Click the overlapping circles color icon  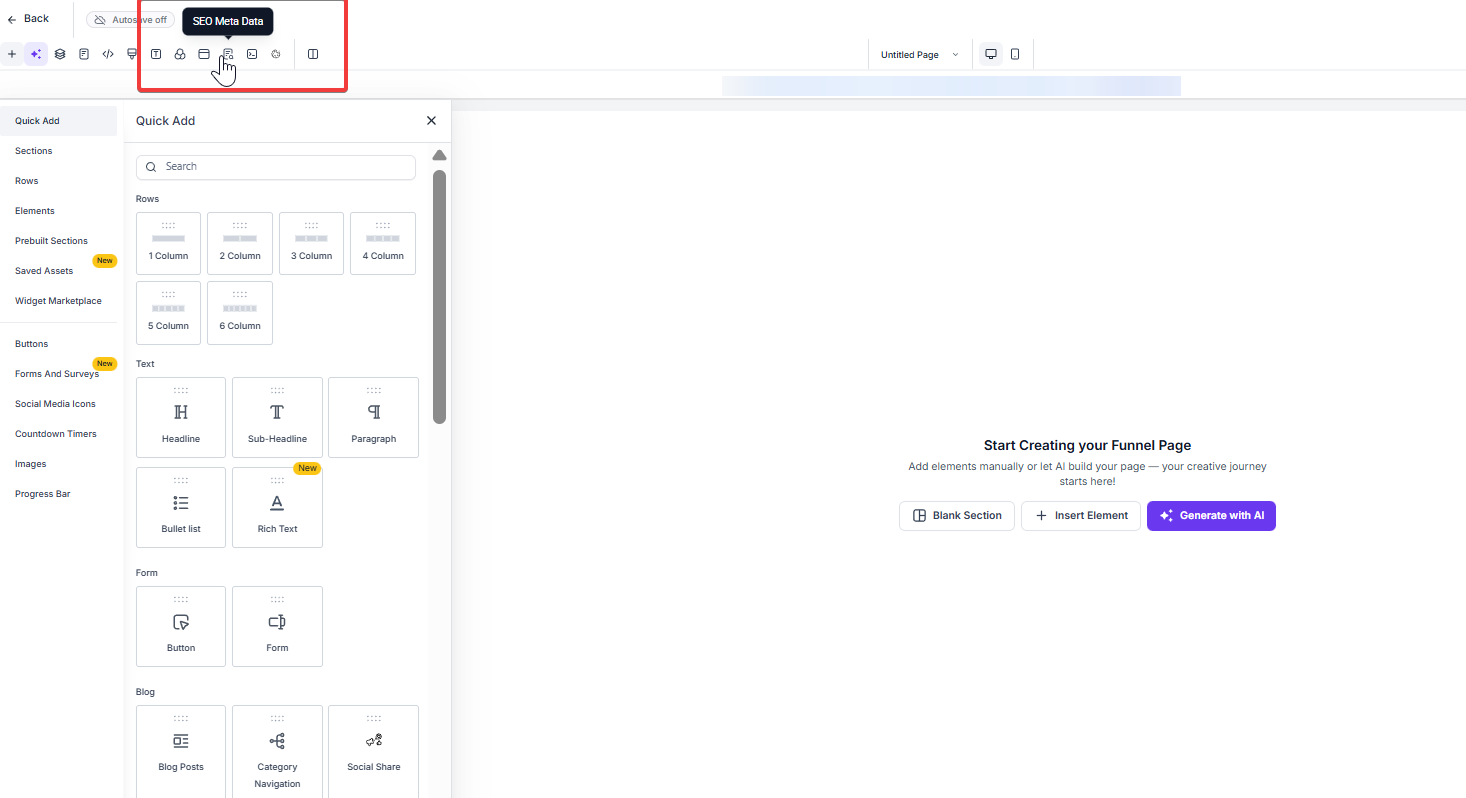click(x=180, y=54)
